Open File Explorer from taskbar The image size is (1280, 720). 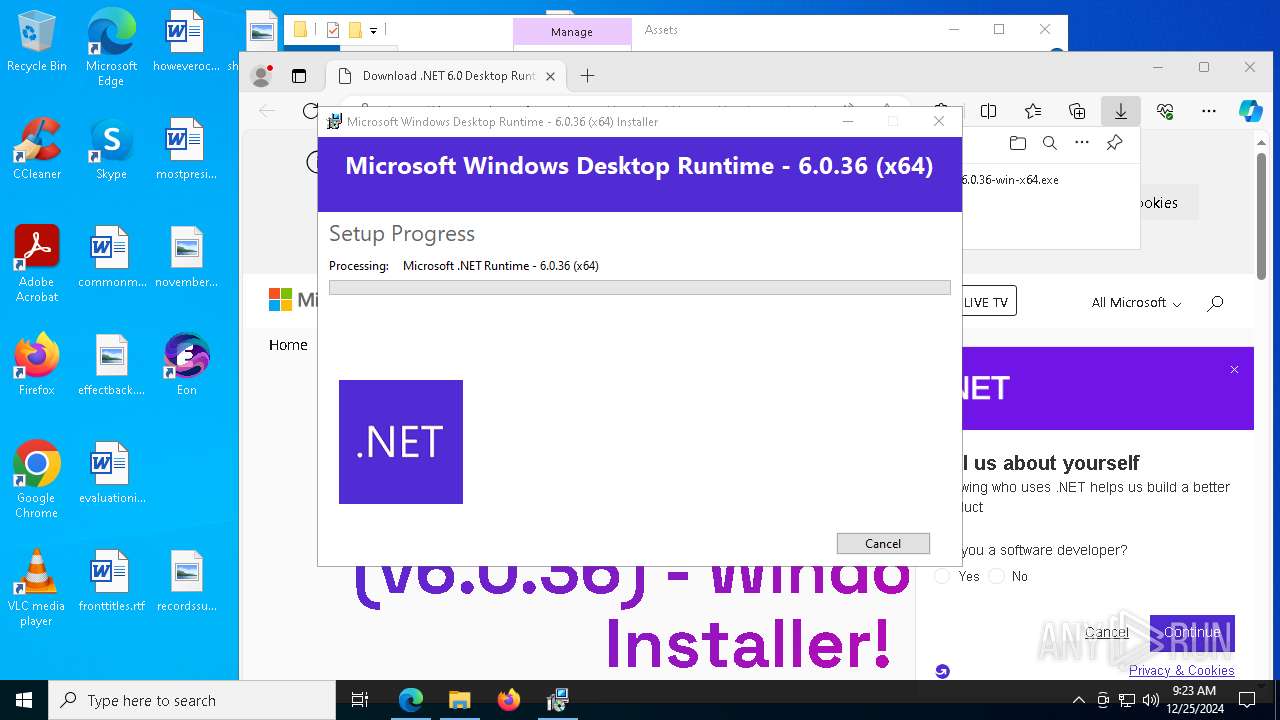pyautogui.click(x=459, y=700)
